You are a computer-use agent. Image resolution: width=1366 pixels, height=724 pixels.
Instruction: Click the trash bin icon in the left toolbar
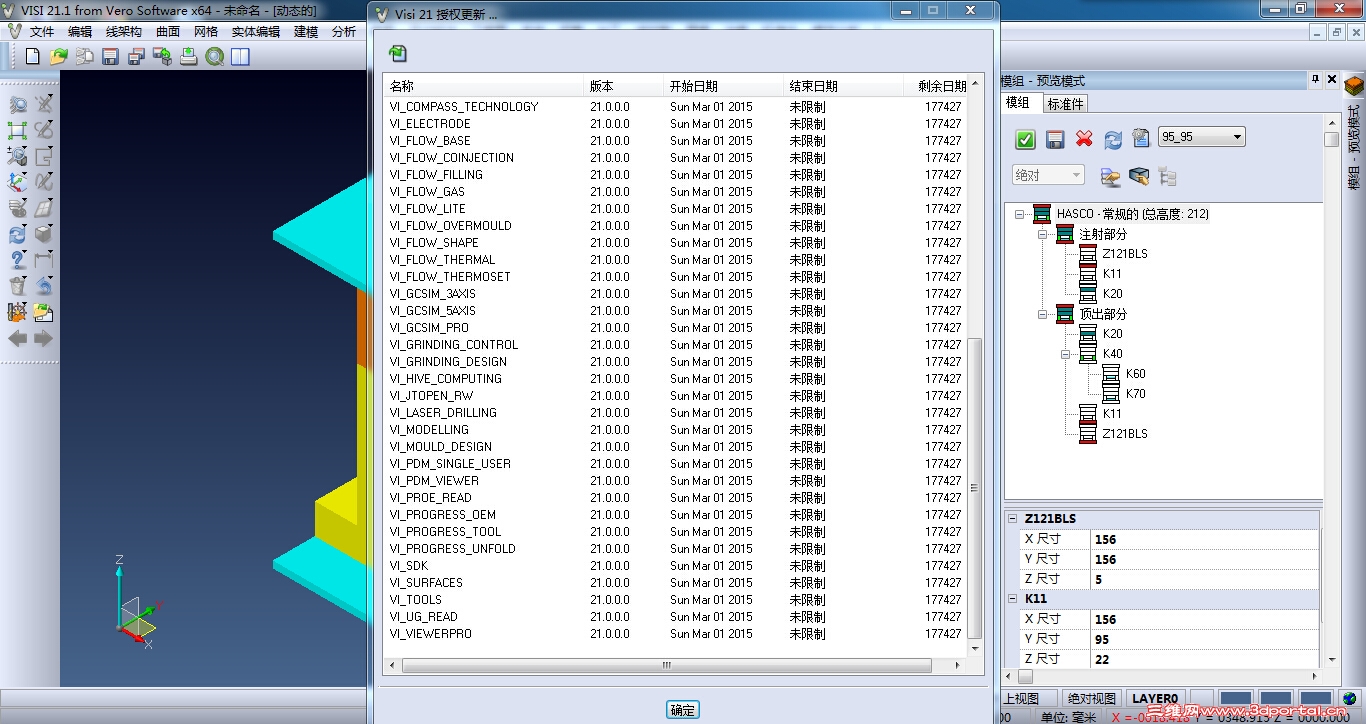(17, 286)
